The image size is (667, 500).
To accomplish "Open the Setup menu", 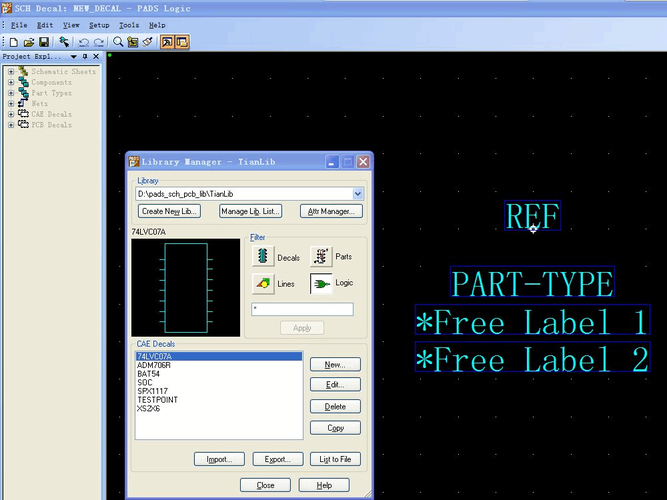I will coord(99,25).
